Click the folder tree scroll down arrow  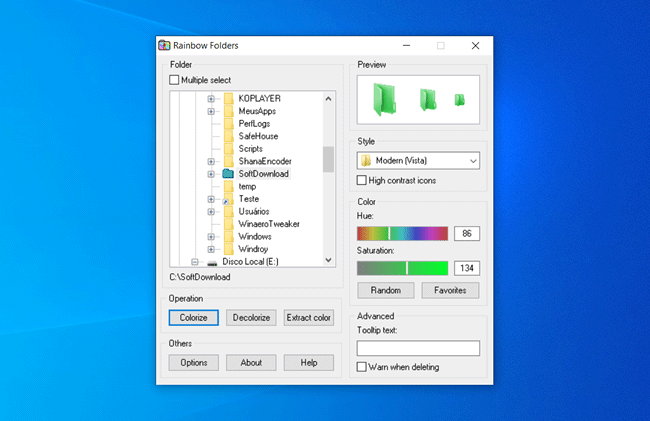pyautogui.click(x=328, y=260)
